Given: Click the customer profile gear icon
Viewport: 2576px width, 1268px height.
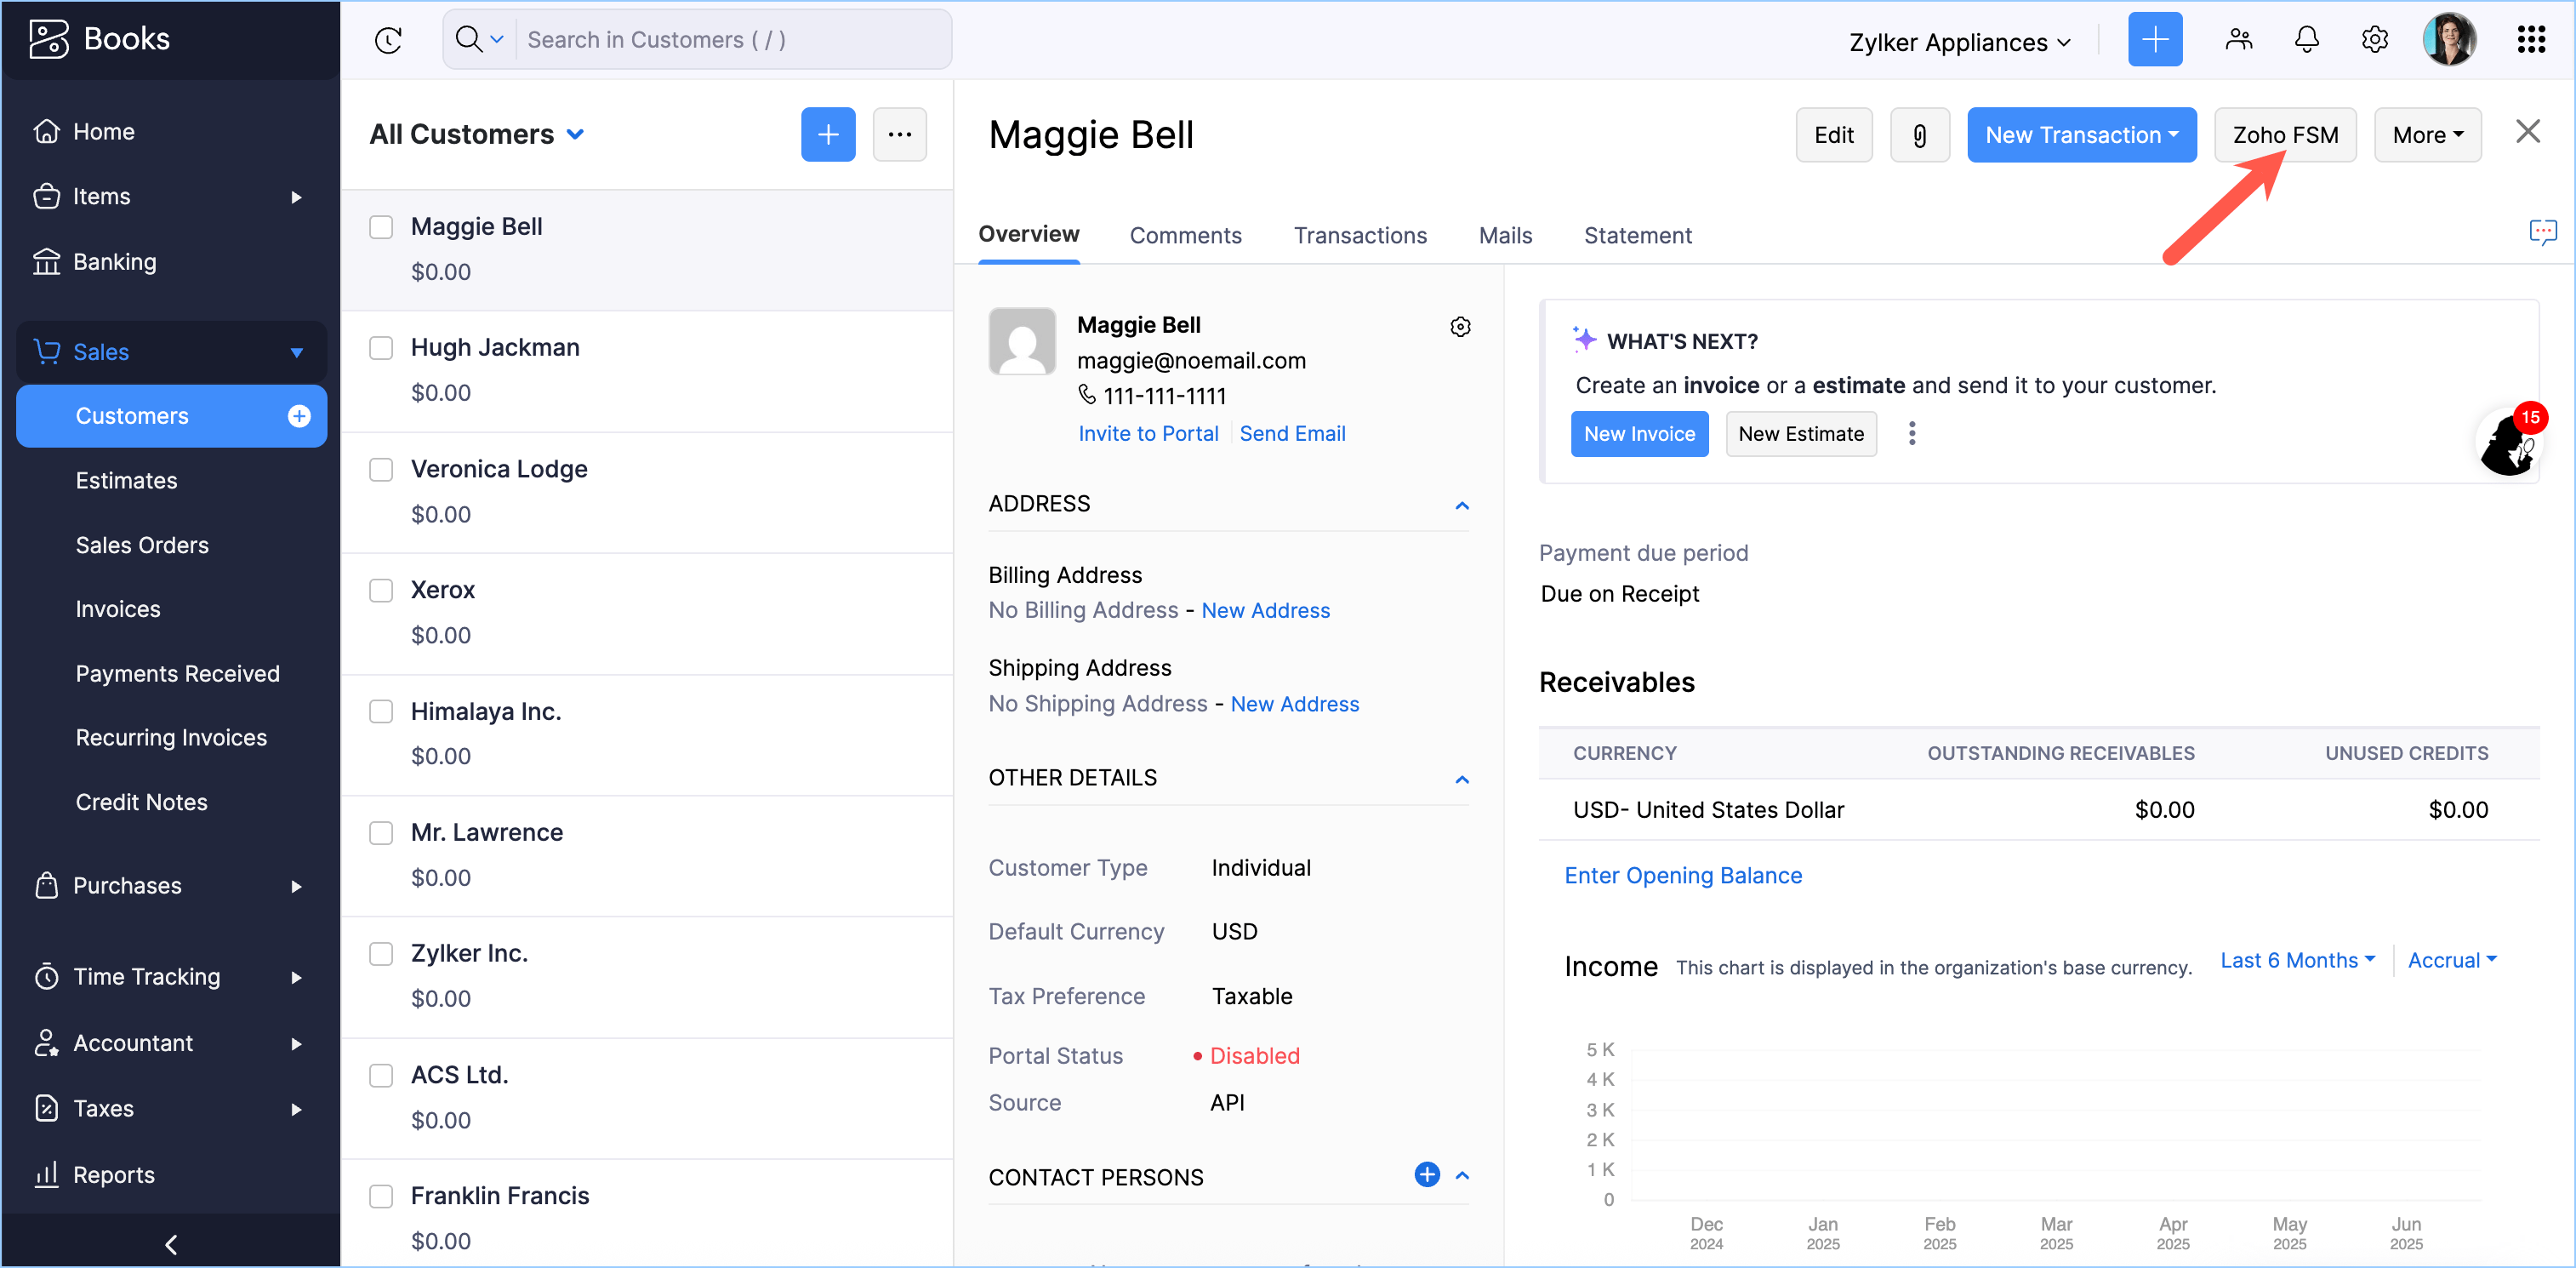Looking at the screenshot, I should (1460, 327).
